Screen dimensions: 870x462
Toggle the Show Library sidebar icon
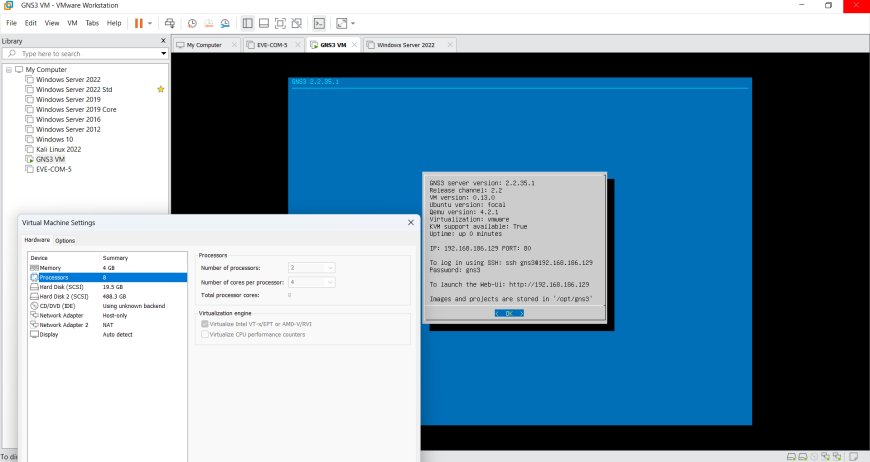click(x=247, y=23)
